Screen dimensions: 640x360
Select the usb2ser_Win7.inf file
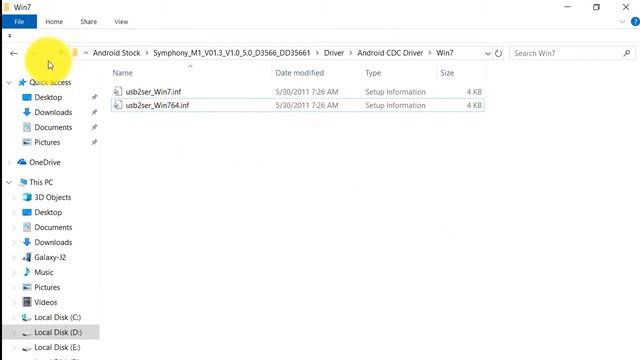point(298,92)
